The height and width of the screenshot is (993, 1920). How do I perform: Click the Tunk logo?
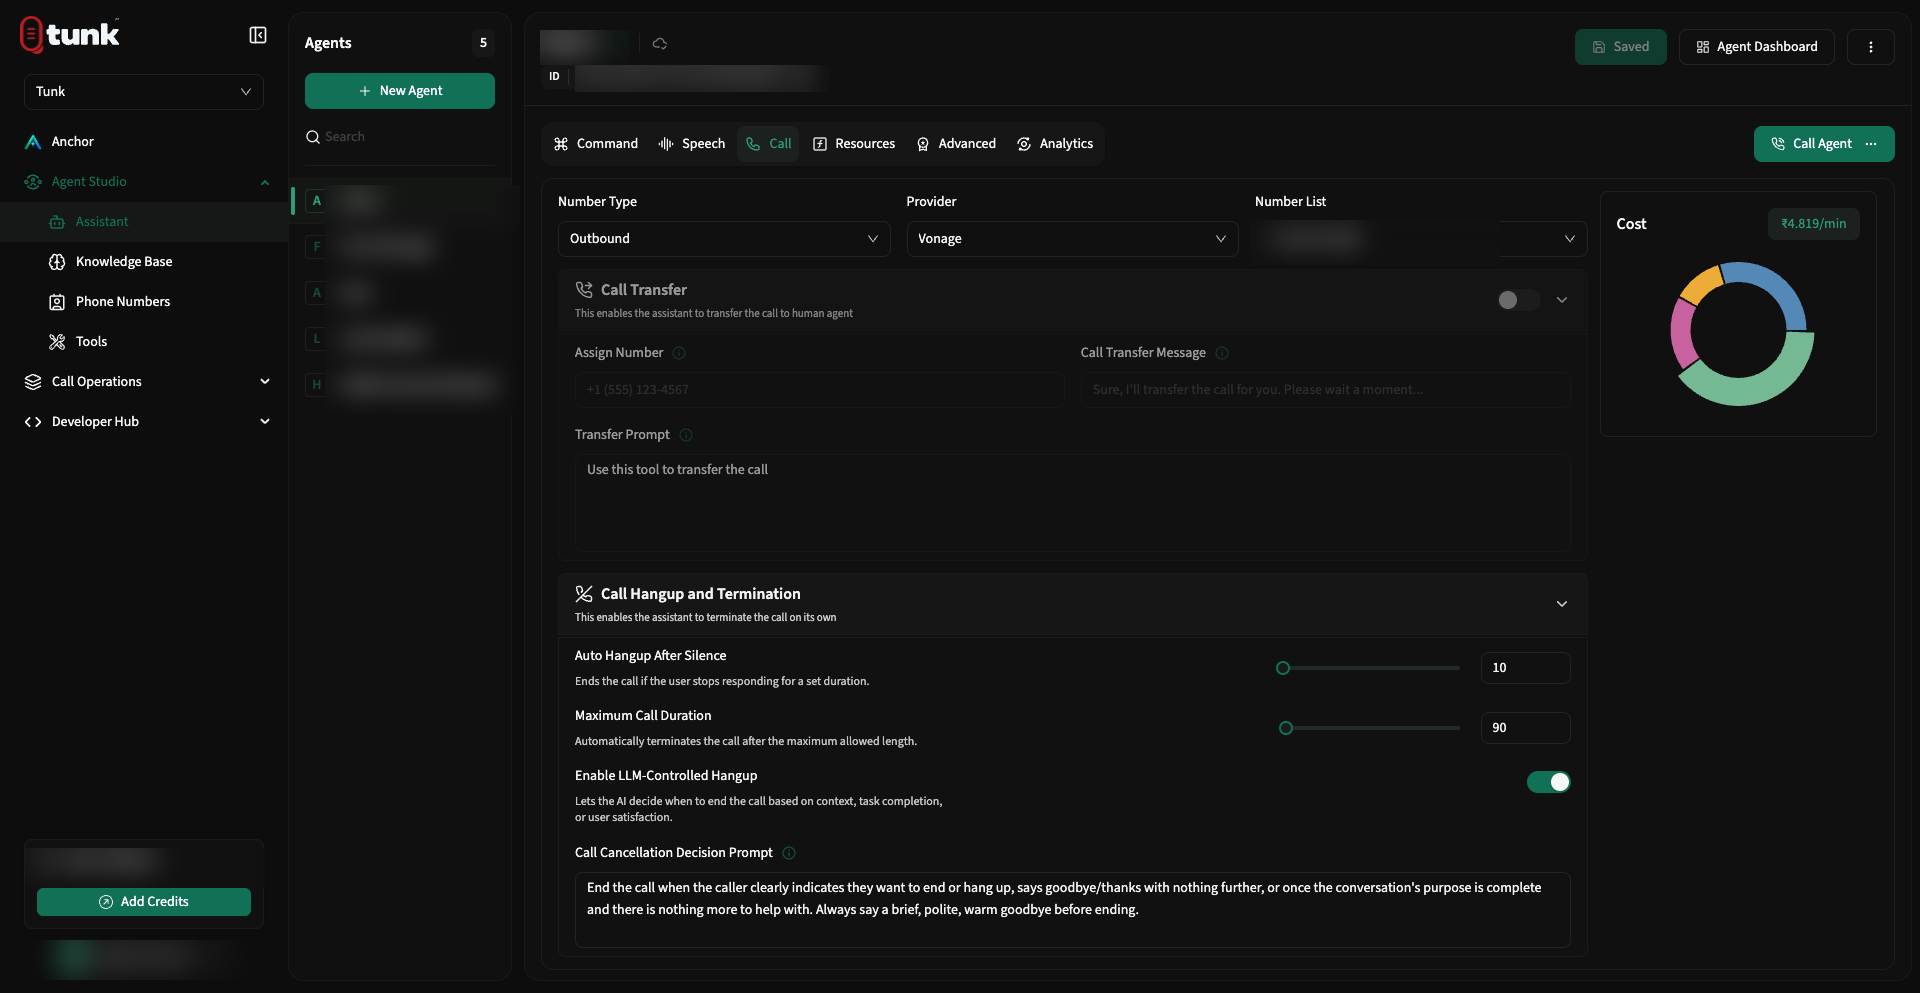(x=70, y=35)
